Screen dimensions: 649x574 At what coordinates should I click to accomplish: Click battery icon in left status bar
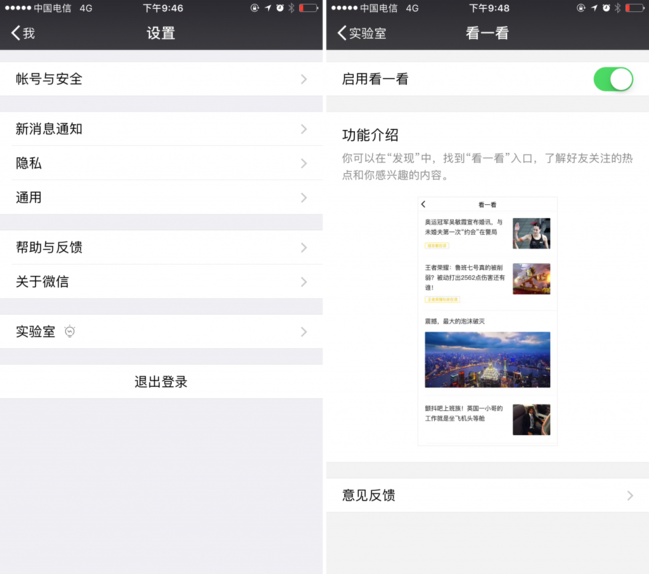click(x=308, y=8)
